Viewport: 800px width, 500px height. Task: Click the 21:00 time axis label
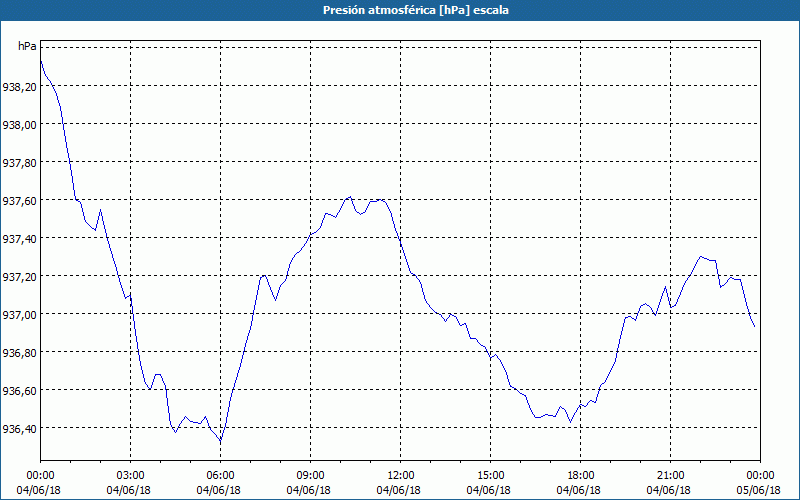click(670, 476)
